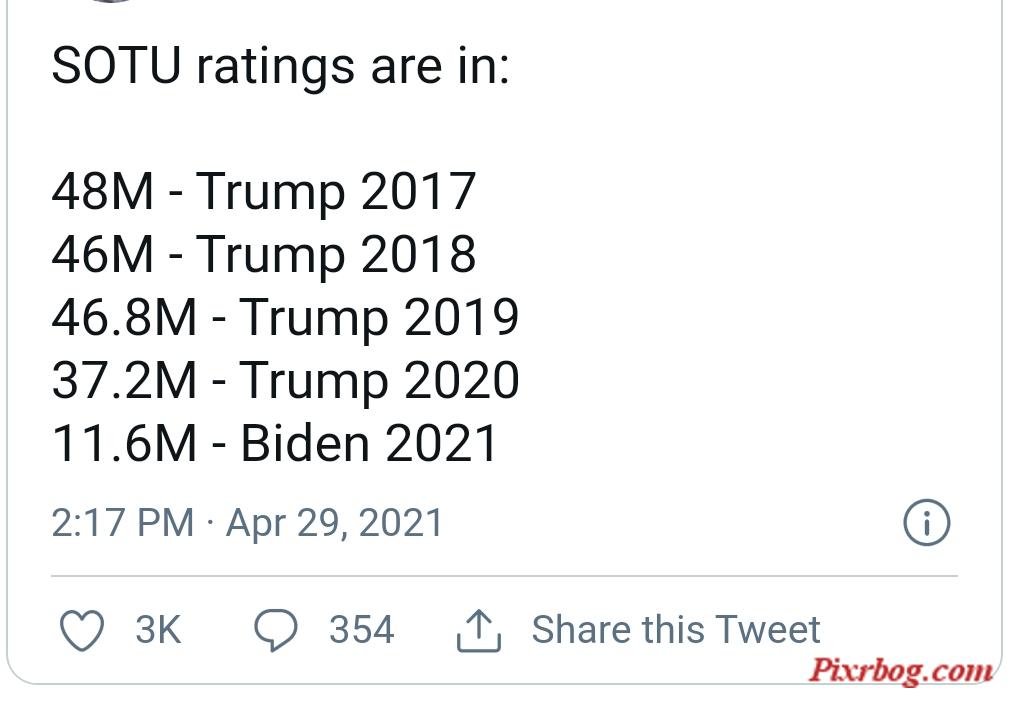Viewport: 1013px width, 703px height.
Task: Click the Apr 29, 2021 date
Action: (334, 523)
